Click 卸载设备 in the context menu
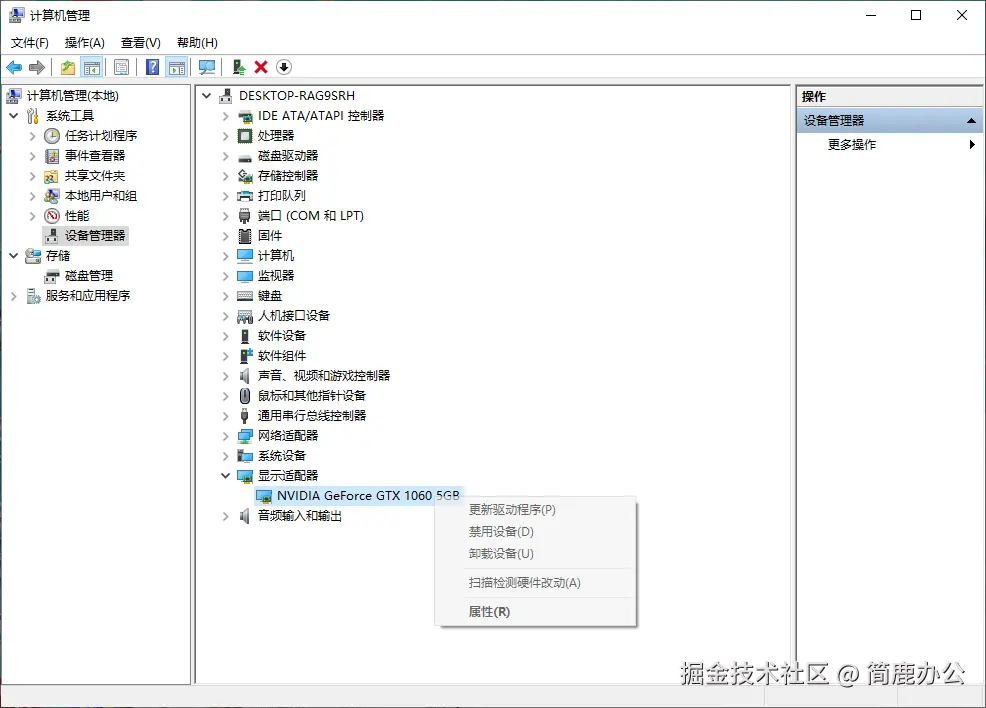Screen dimensions: 986x708 click(x=500, y=554)
